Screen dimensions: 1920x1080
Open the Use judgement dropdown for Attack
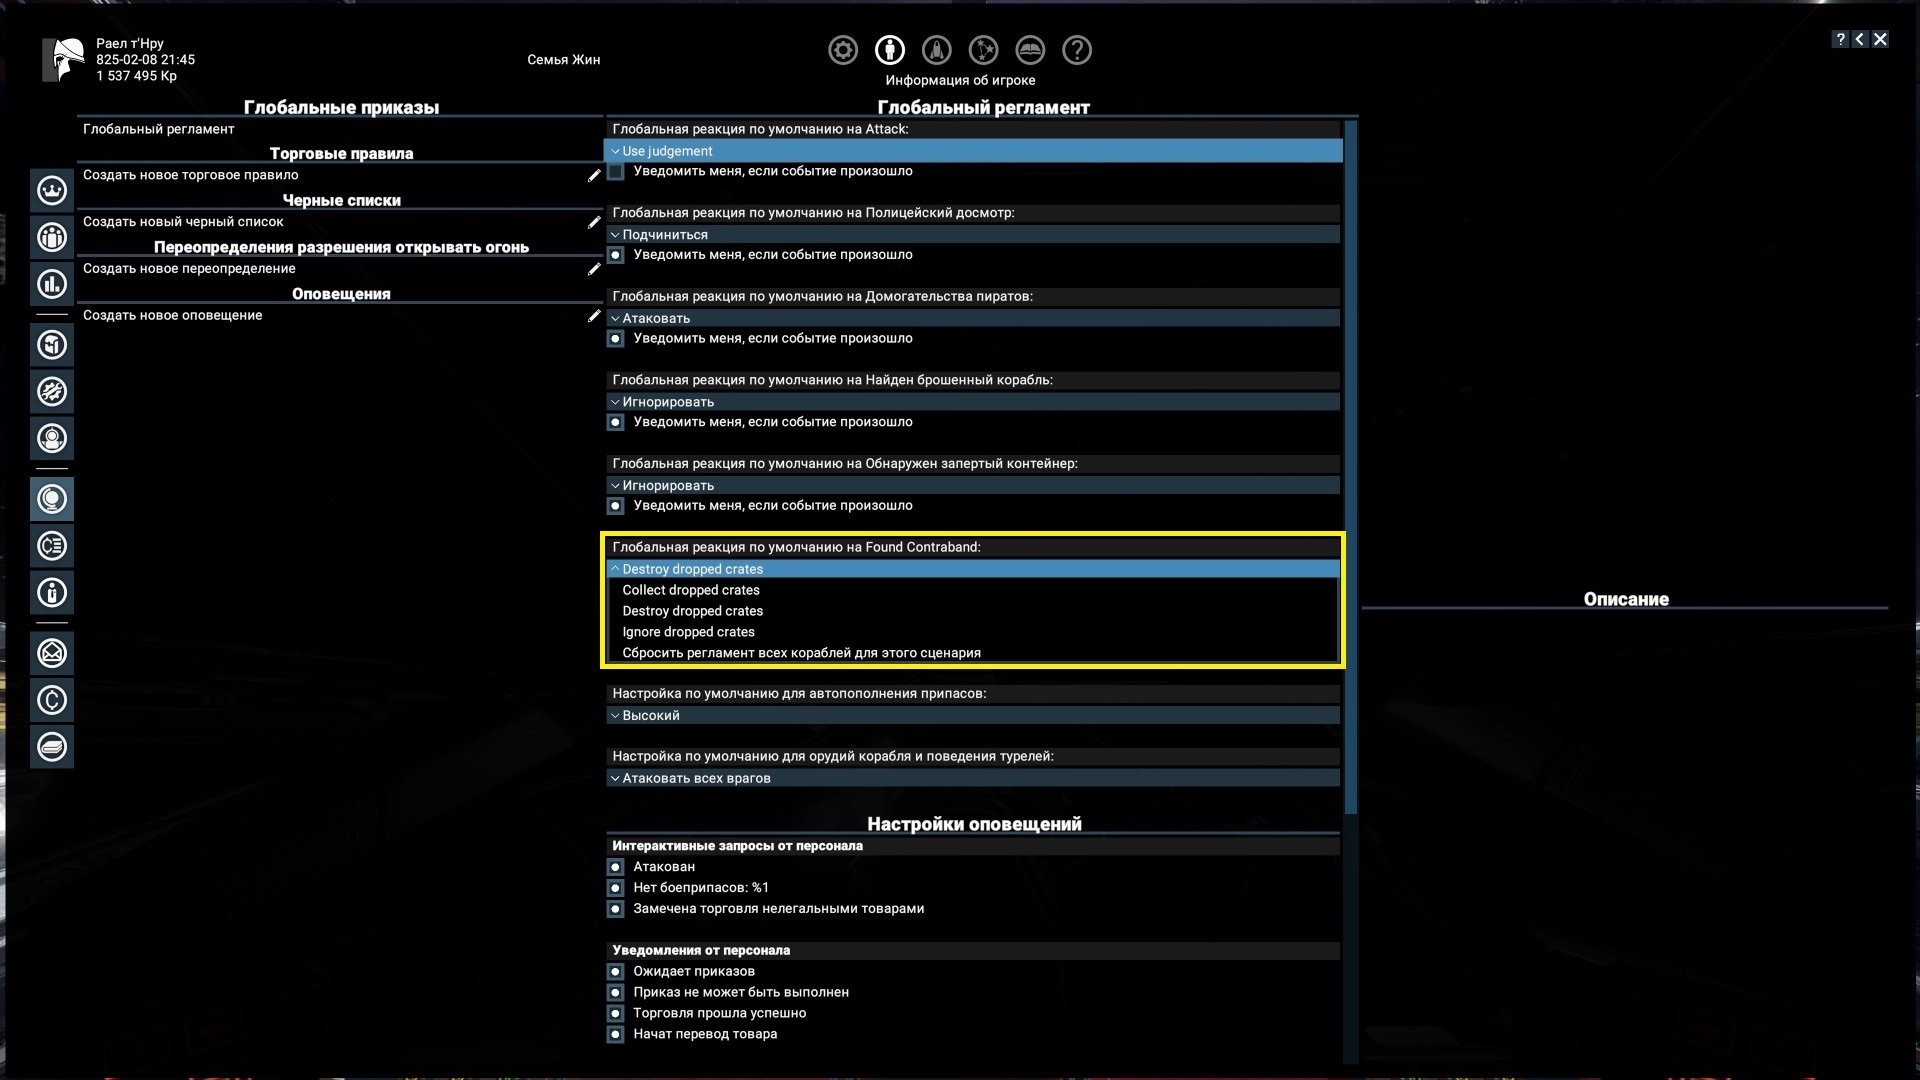click(973, 151)
